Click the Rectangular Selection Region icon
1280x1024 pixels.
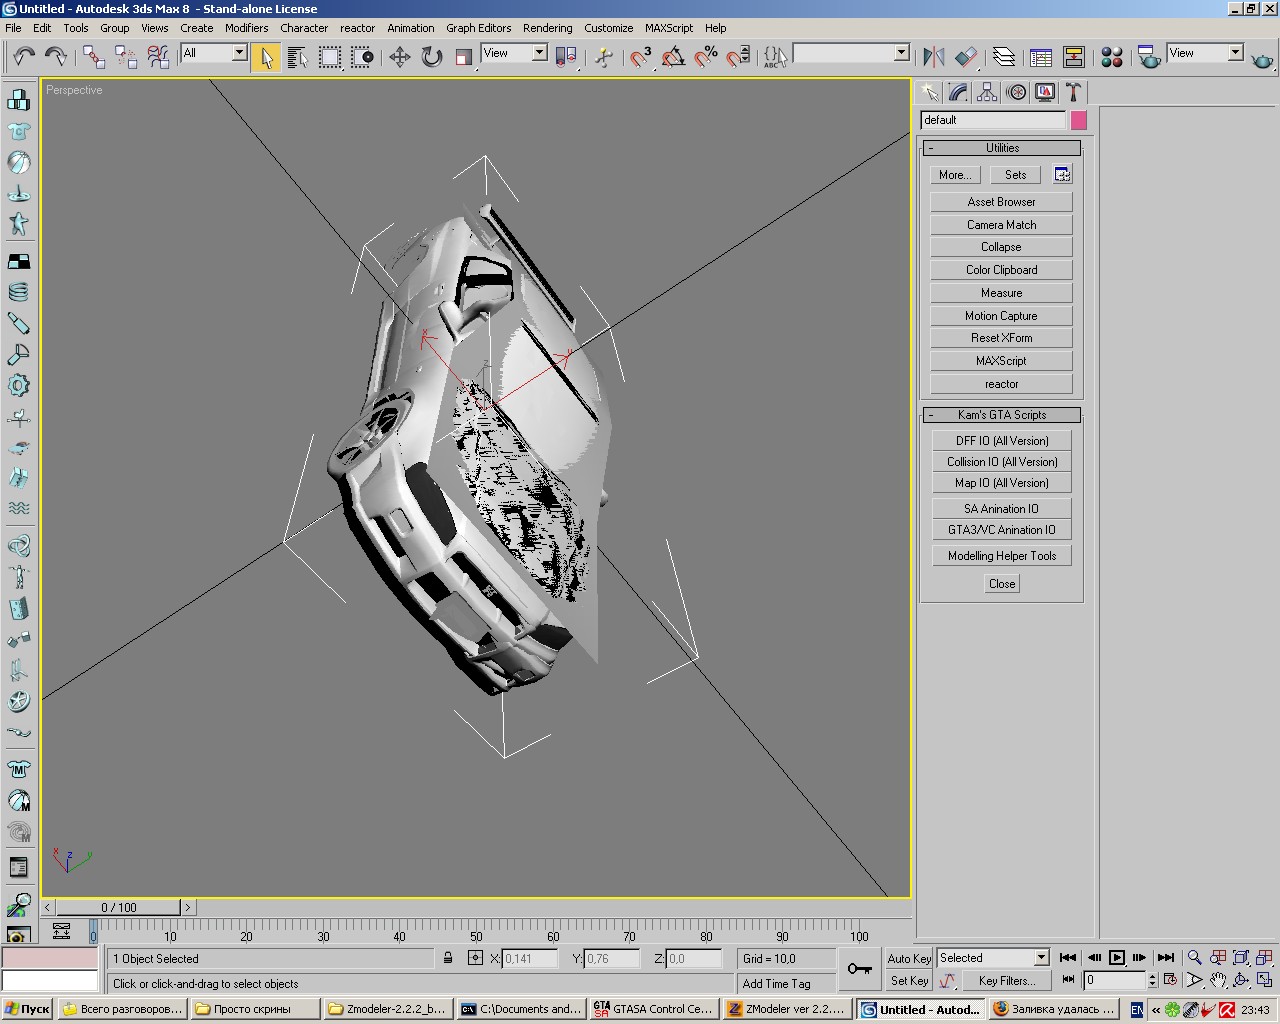point(330,56)
